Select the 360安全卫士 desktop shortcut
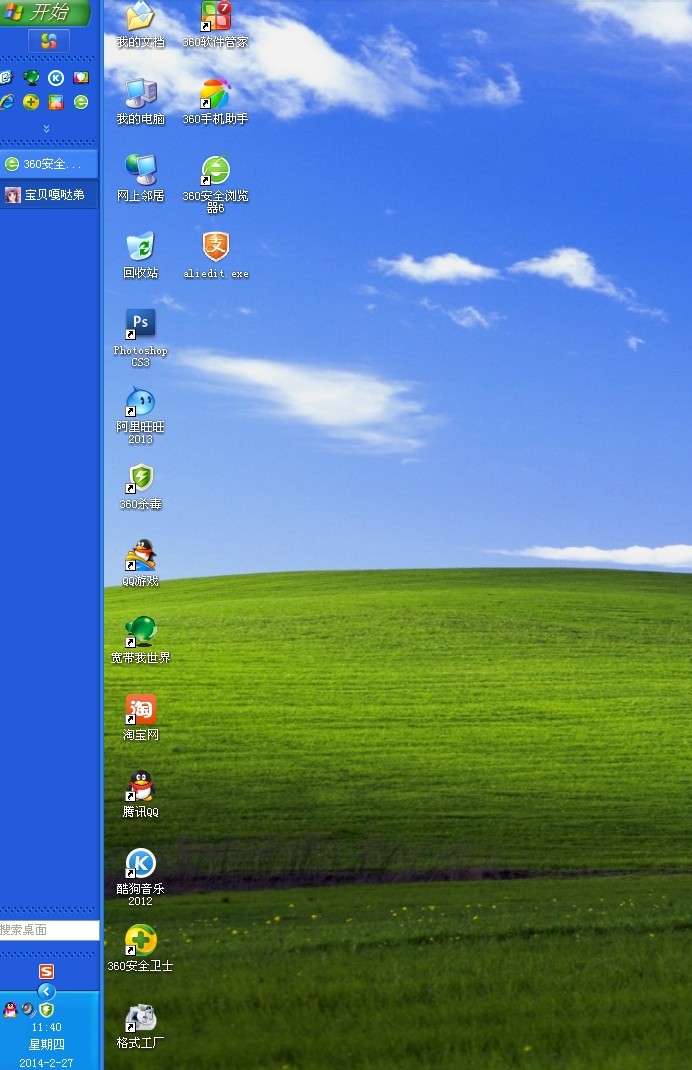The height and width of the screenshot is (1070, 692). click(x=141, y=949)
